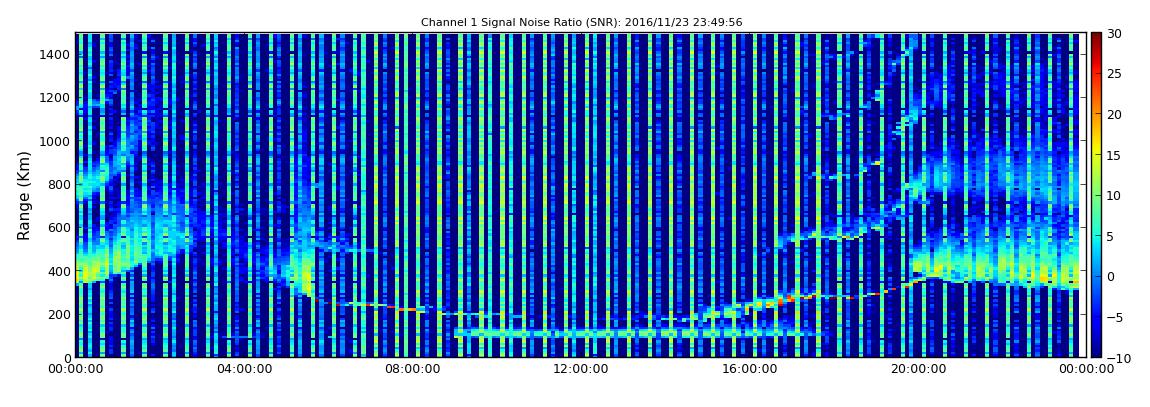Click the 600 range tick label
Screen dimensions: 1150x407
tap(59, 227)
